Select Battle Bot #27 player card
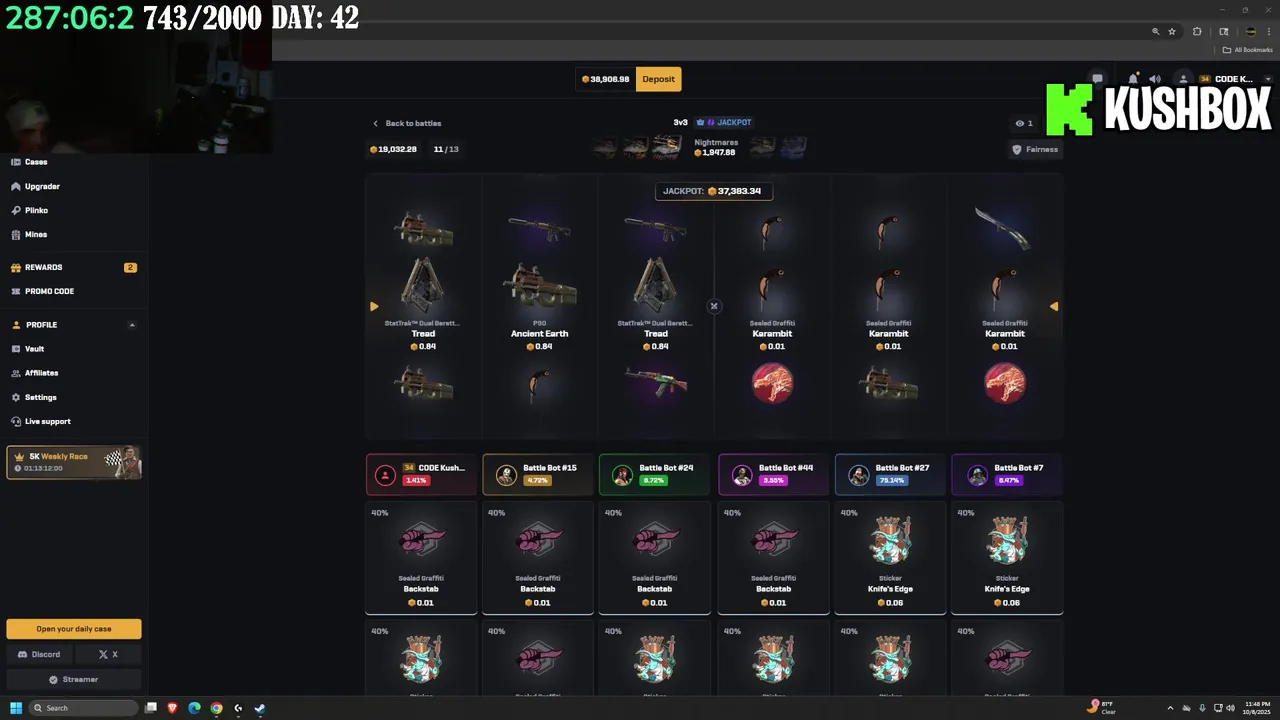This screenshot has width=1280, height=720. point(890,474)
